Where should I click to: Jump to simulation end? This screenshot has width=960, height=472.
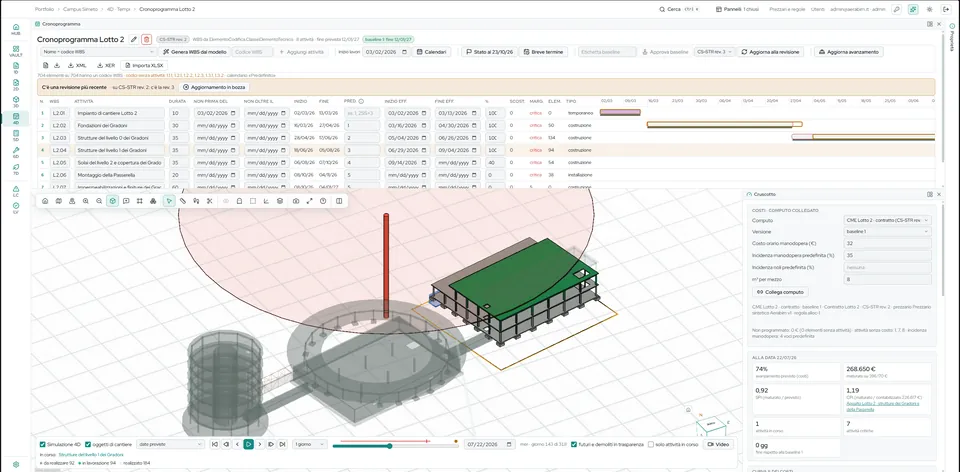(x=282, y=444)
